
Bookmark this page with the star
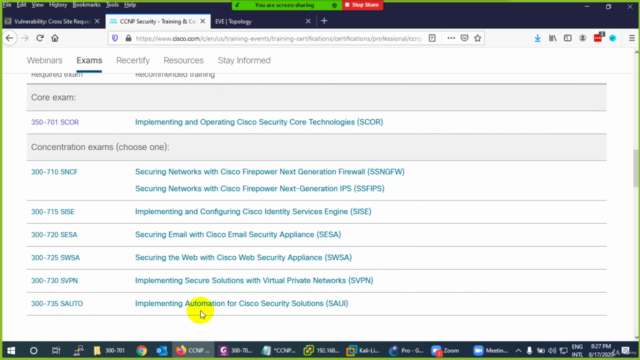[478, 38]
